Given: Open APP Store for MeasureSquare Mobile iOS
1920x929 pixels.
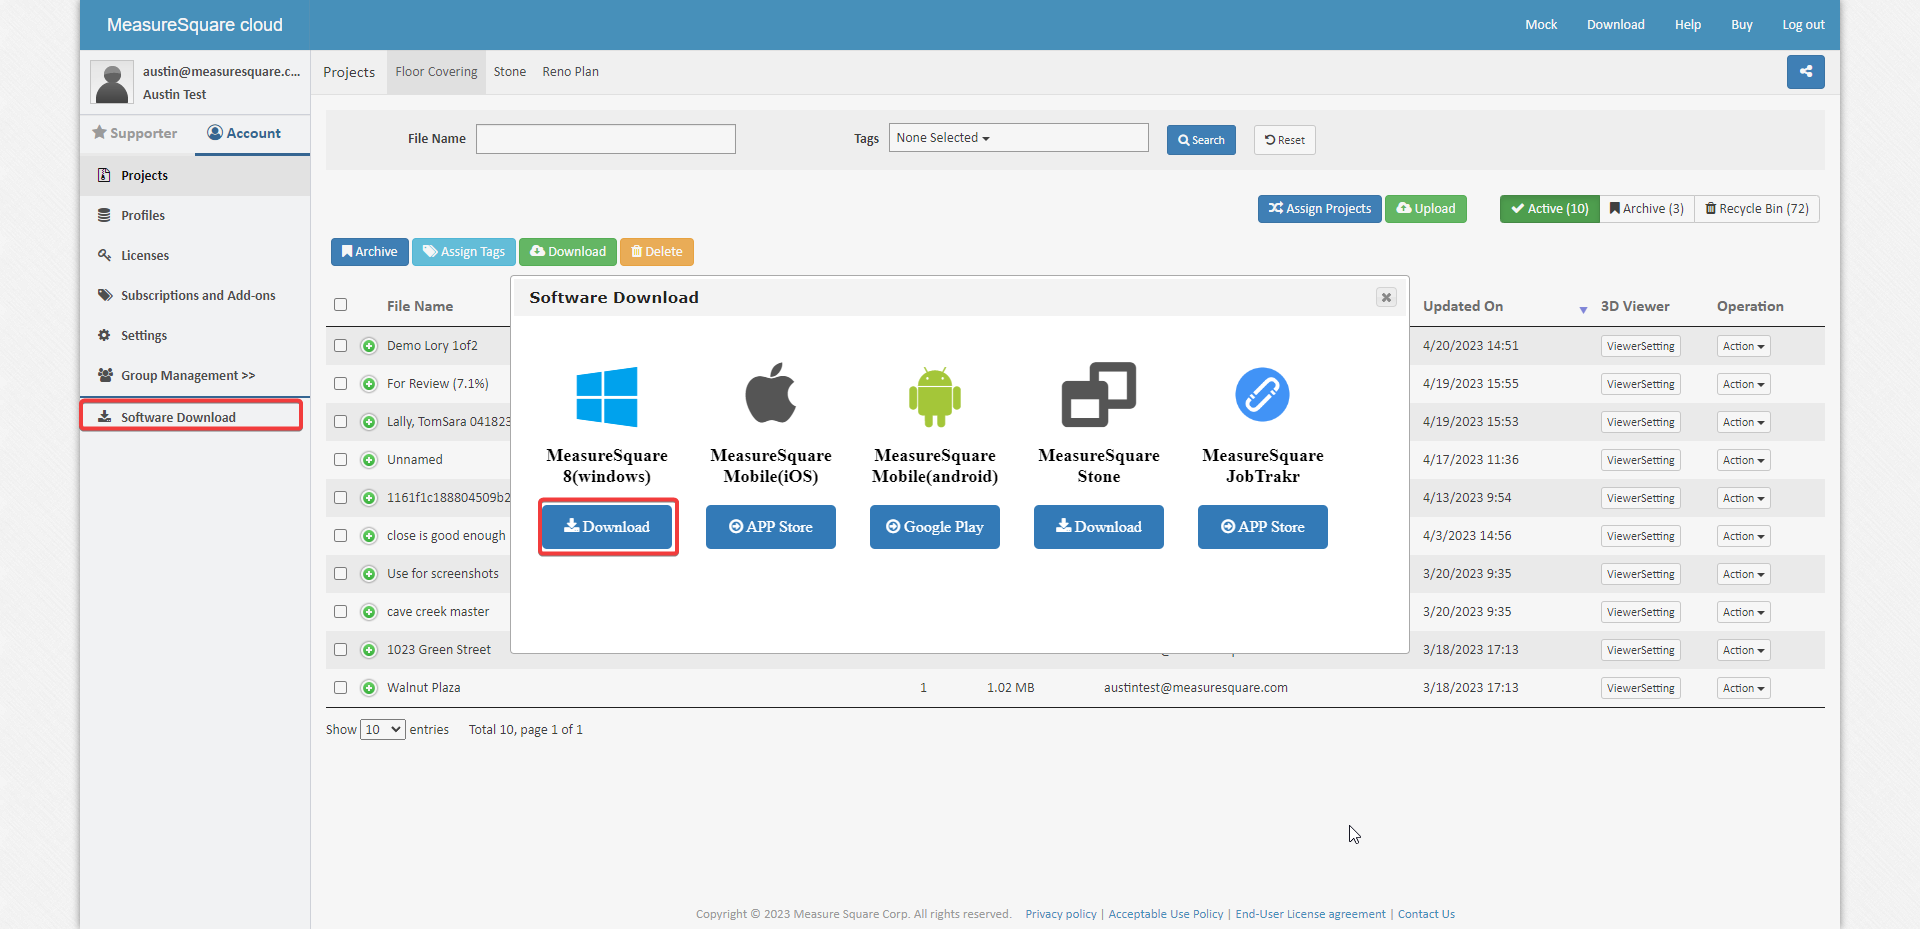Looking at the screenshot, I should 771,527.
